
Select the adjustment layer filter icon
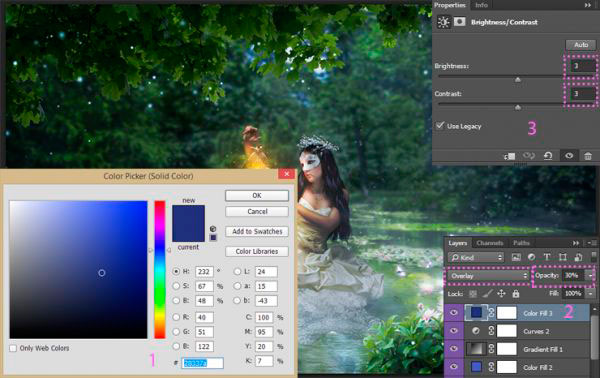tap(532, 257)
